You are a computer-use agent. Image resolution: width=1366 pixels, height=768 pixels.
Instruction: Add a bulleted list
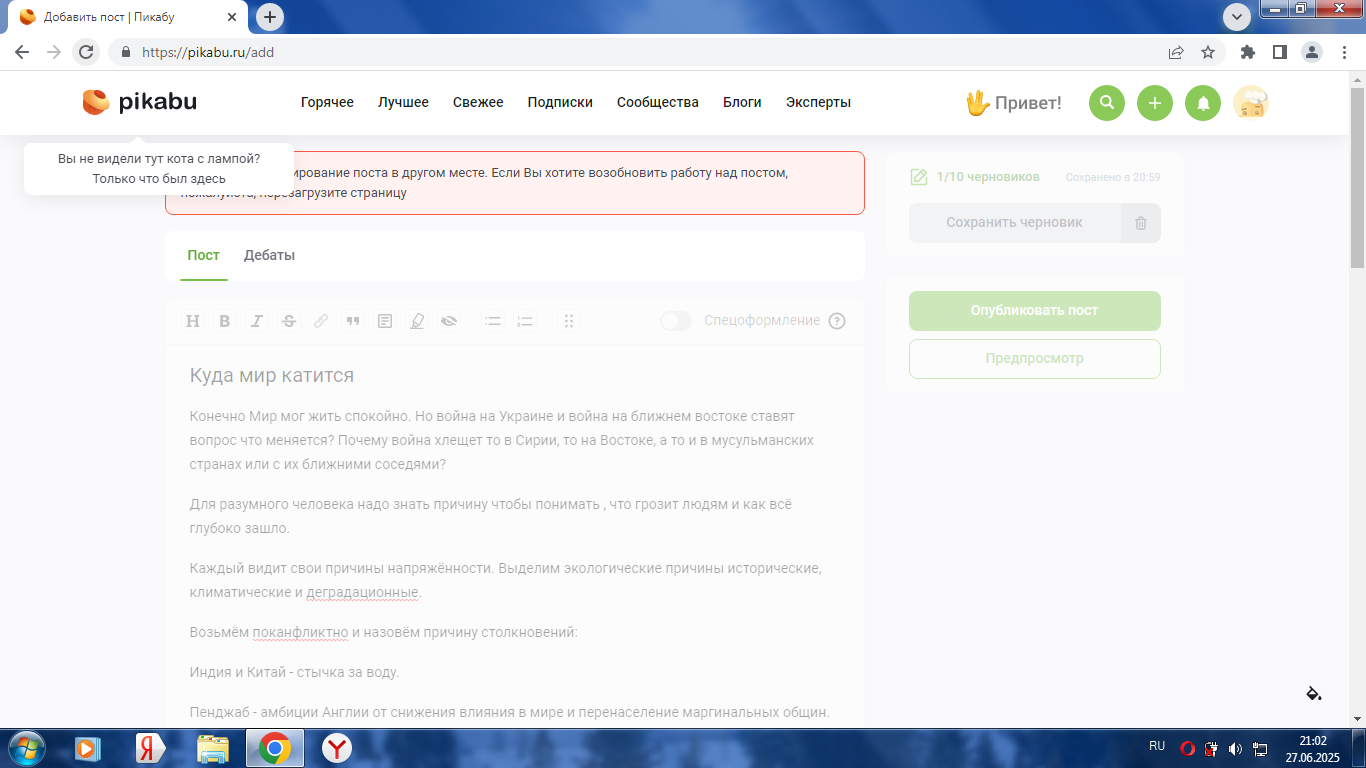point(493,321)
